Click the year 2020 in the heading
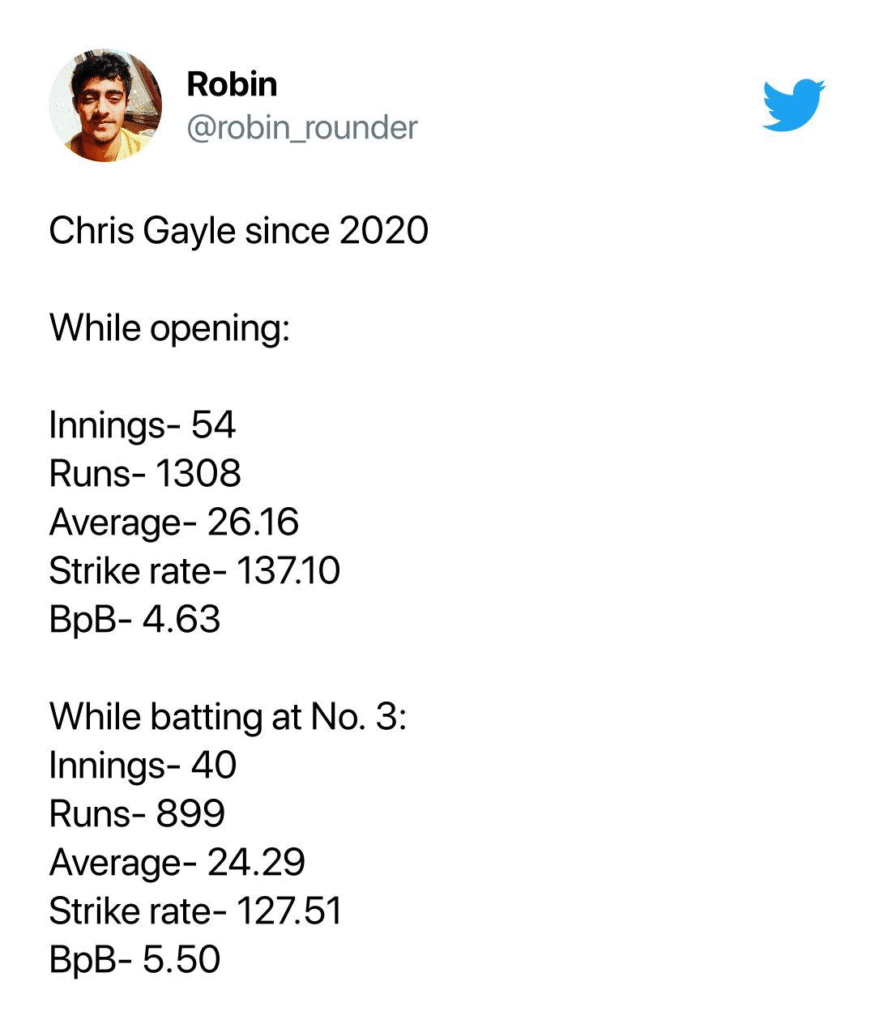 pyautogui.click(x=383, y=231)
